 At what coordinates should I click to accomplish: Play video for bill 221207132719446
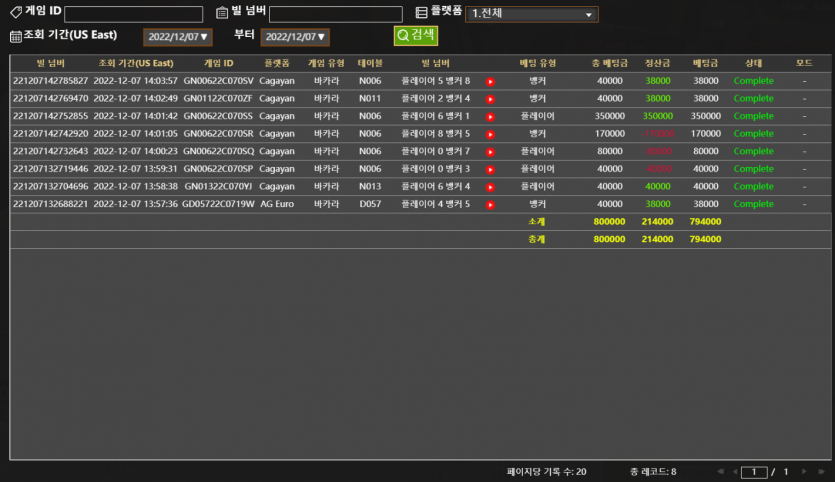pyautogui.click(x=490, y=169)
